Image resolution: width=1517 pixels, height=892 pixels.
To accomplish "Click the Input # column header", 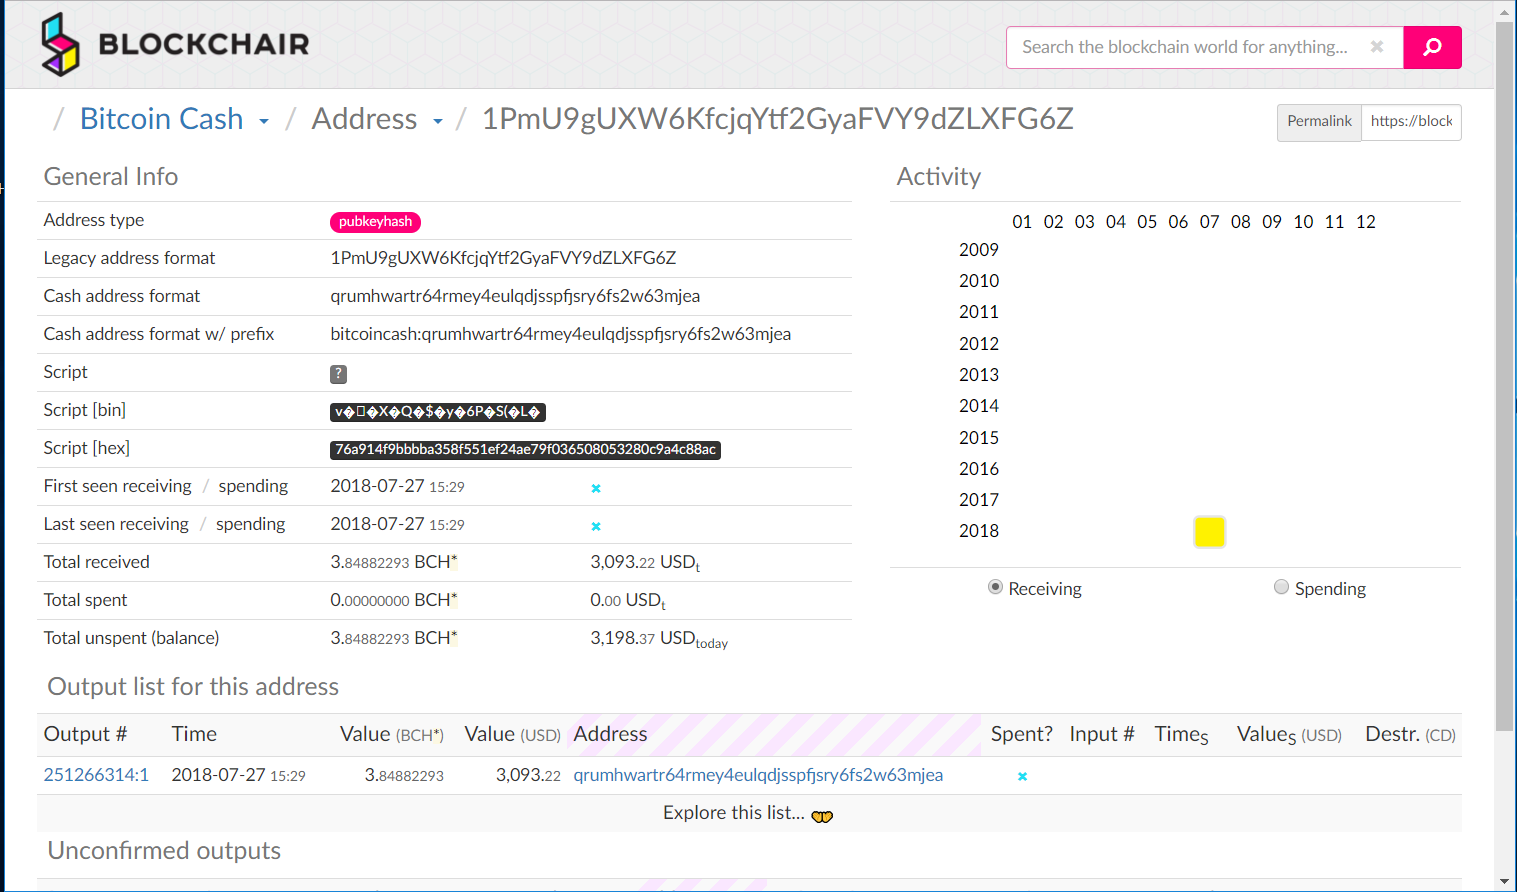I will tap(1102, 734).
